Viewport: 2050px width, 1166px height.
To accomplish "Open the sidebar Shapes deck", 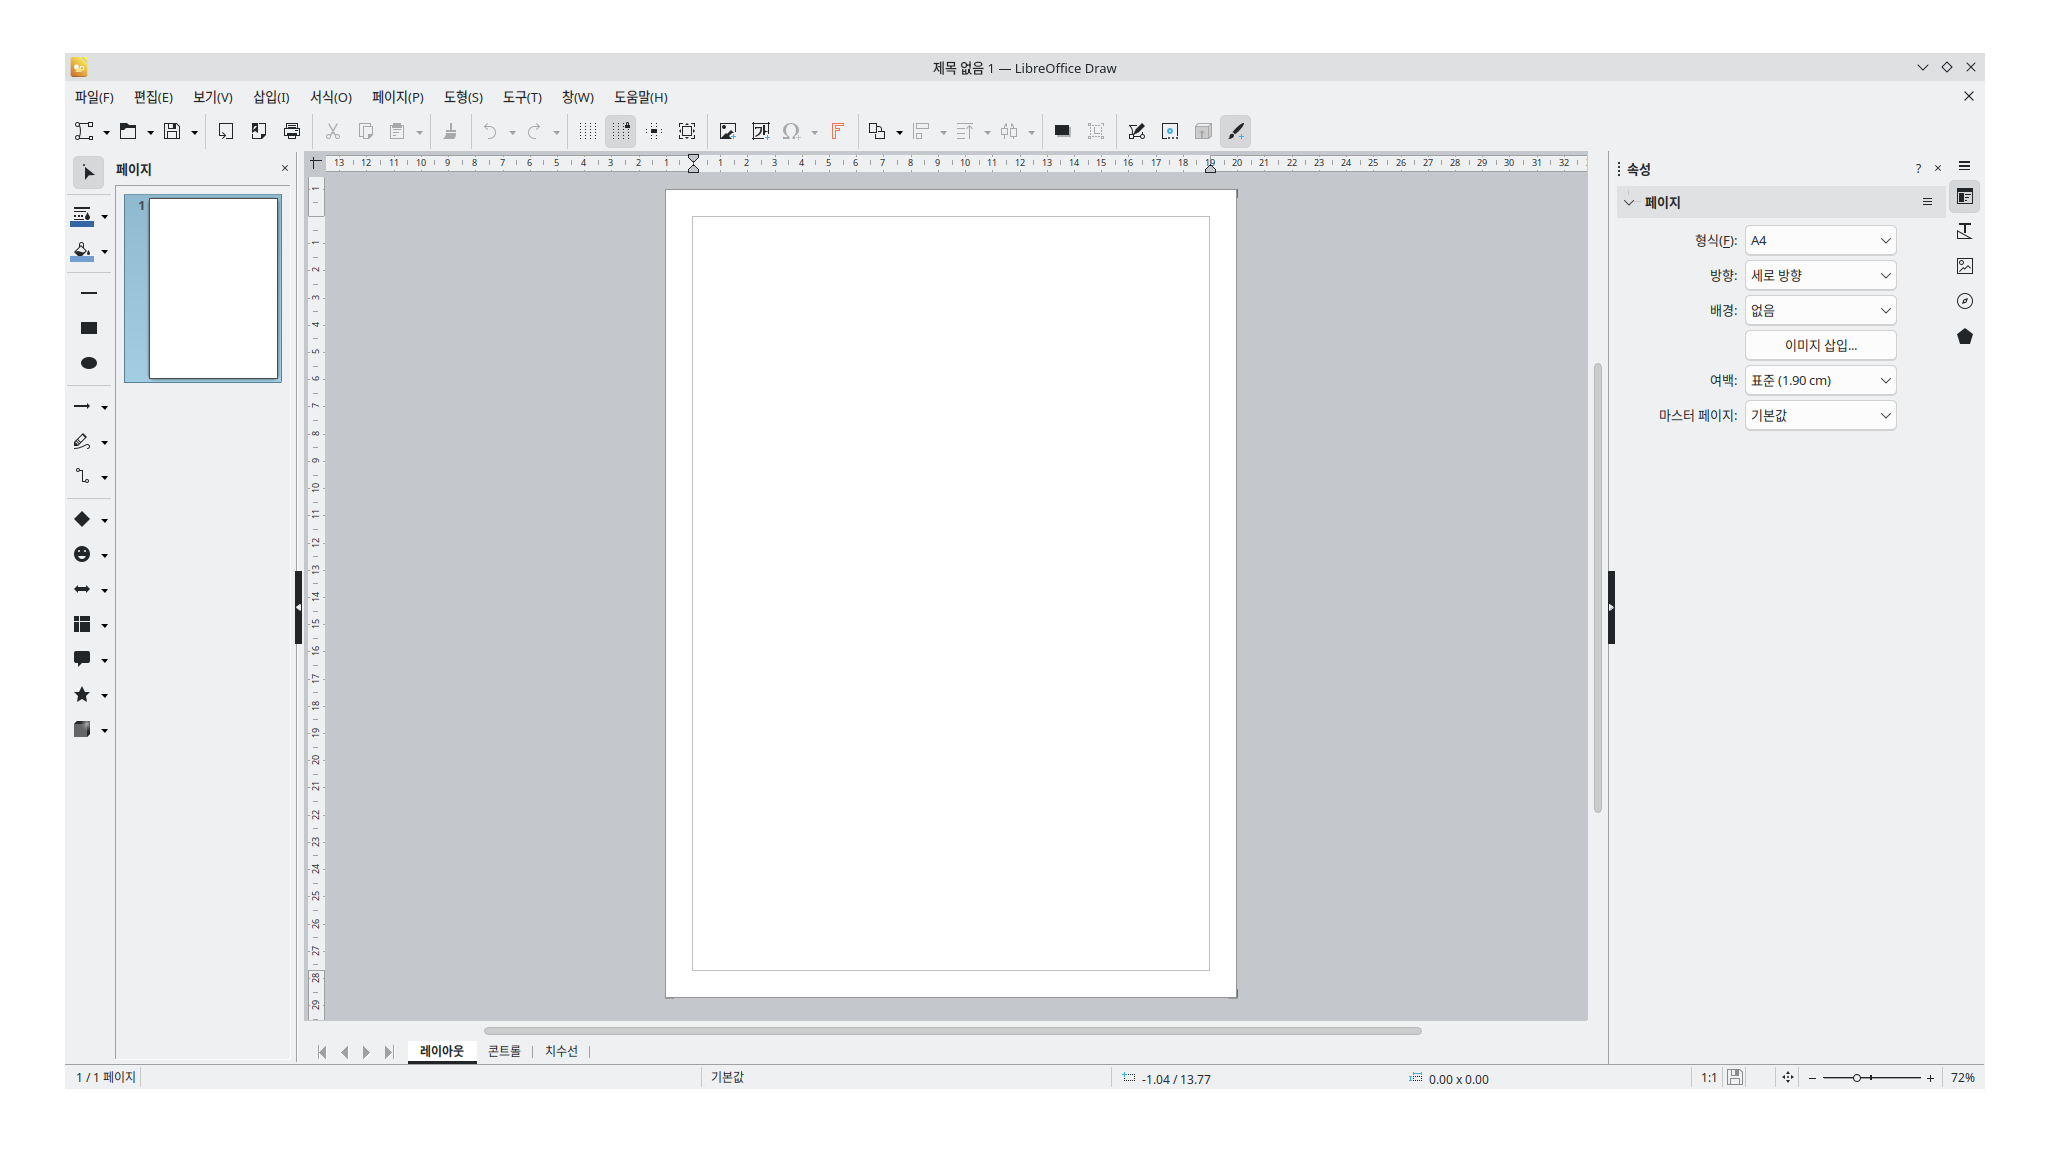I will (1965, 336).
